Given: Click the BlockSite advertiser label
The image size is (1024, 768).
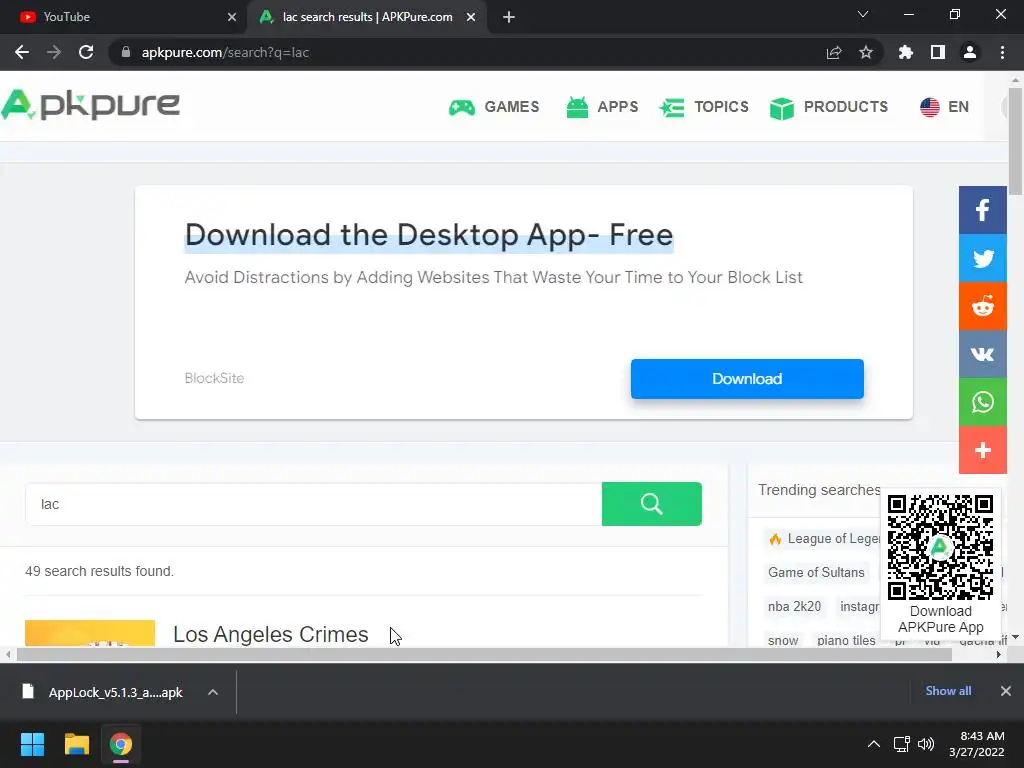Looking at the screenshot, I should (214, 378).
